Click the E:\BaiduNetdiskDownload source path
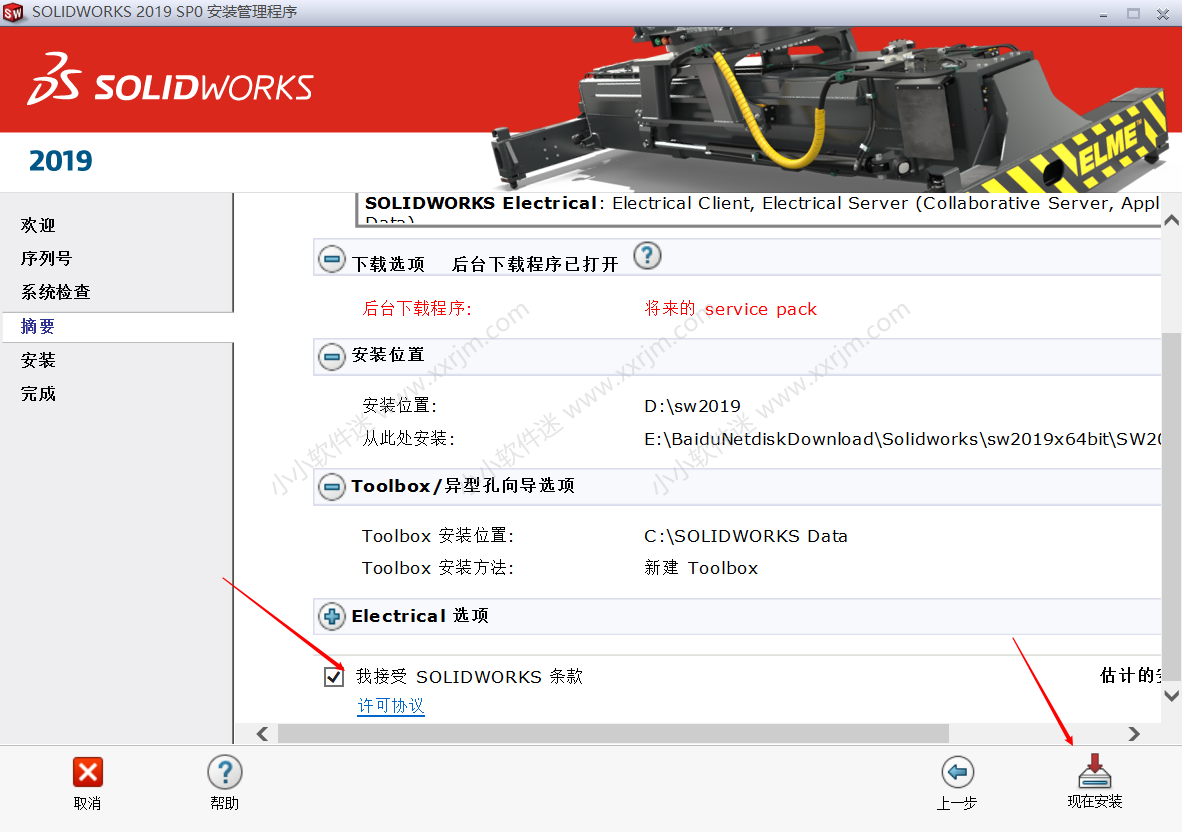 [x=902, y=439]
